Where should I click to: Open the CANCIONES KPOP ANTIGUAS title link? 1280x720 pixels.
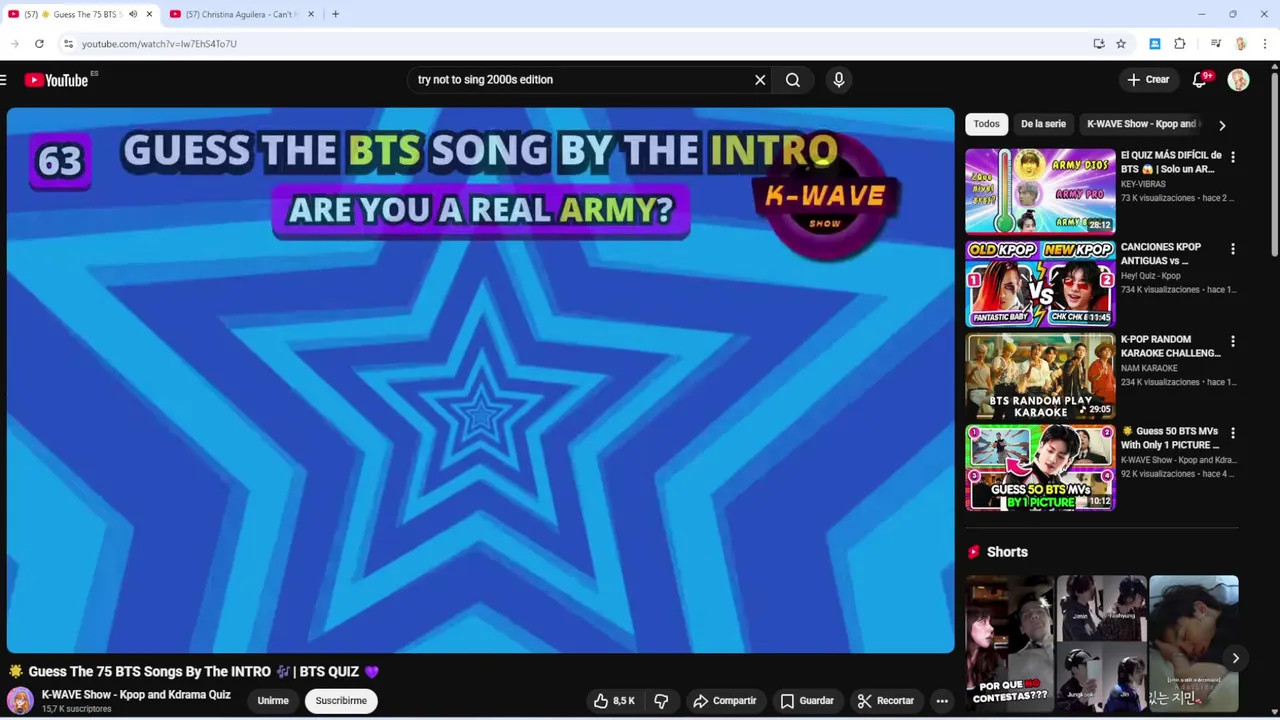click(1161, 254)
